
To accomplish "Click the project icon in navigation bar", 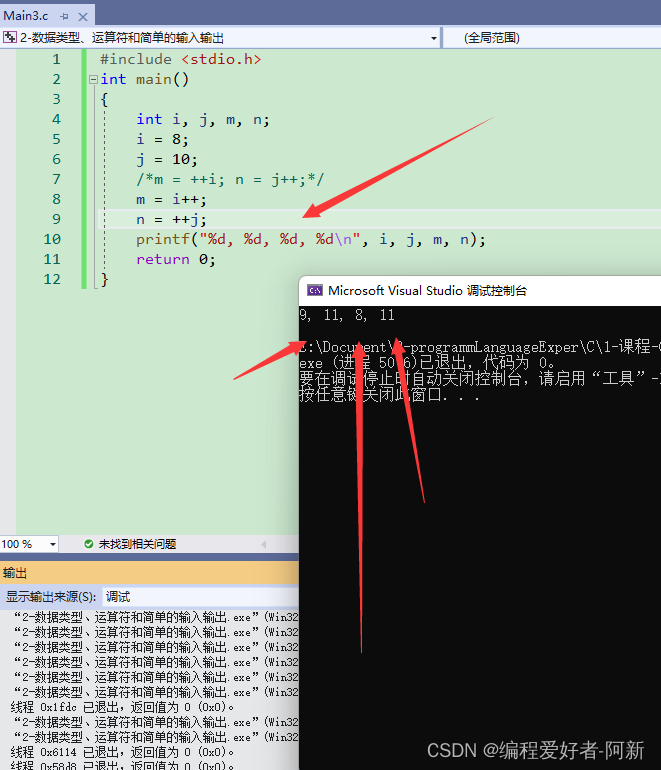I will pos(9,37).
